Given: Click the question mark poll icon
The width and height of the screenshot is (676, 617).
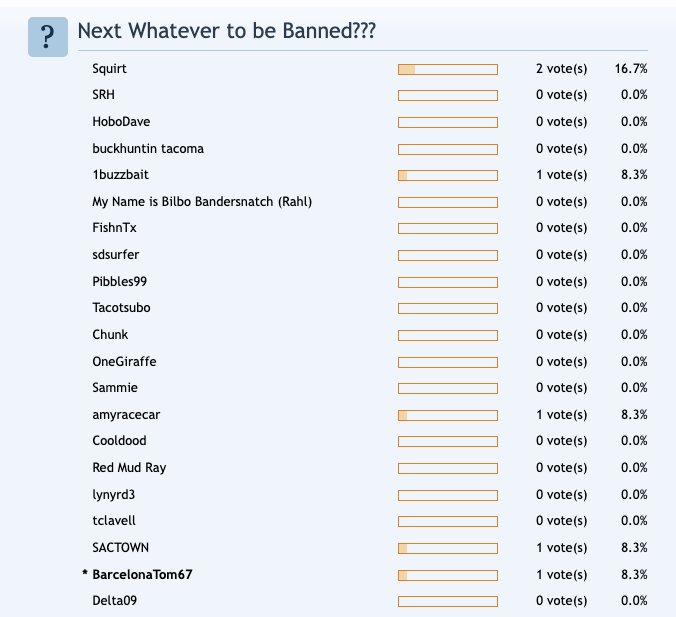Looking at the screenshot, I should [48, 37].
